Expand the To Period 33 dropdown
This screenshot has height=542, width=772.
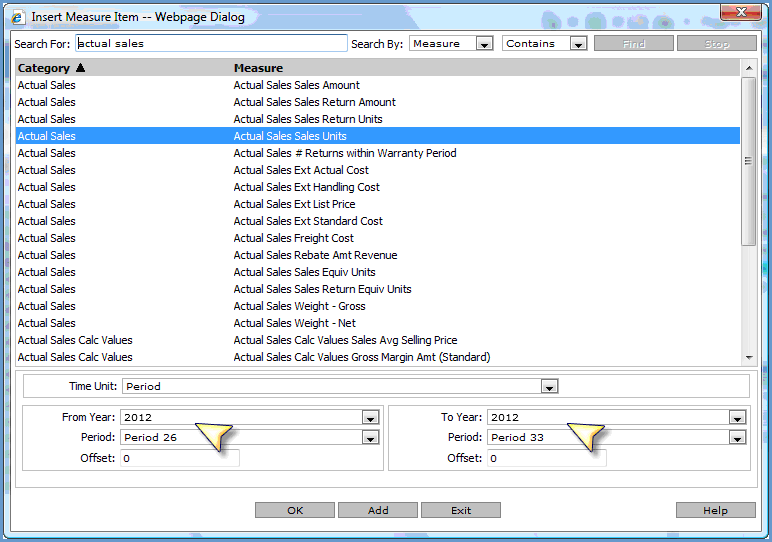pos(737,438)
